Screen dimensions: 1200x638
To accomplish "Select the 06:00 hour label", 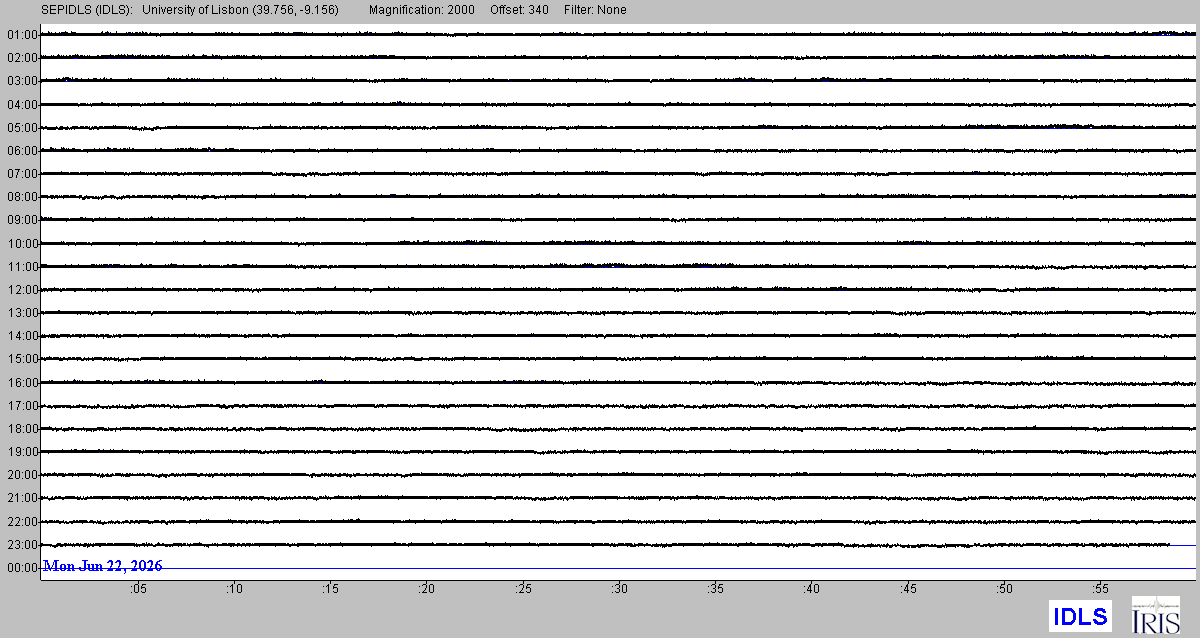I will tap(22, 151).
